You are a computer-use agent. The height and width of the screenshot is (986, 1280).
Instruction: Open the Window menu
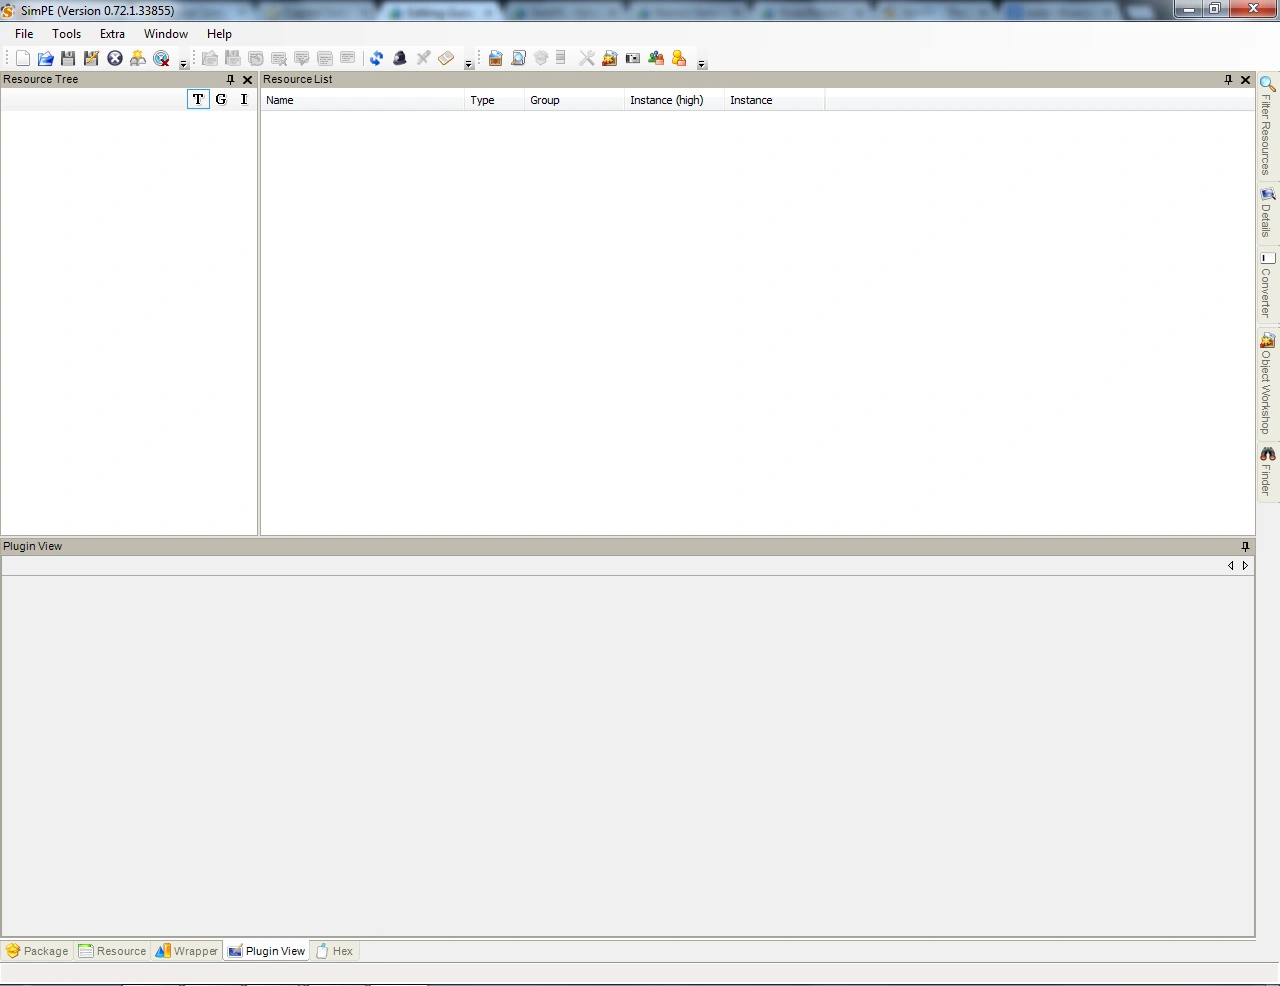click(166, 34)
